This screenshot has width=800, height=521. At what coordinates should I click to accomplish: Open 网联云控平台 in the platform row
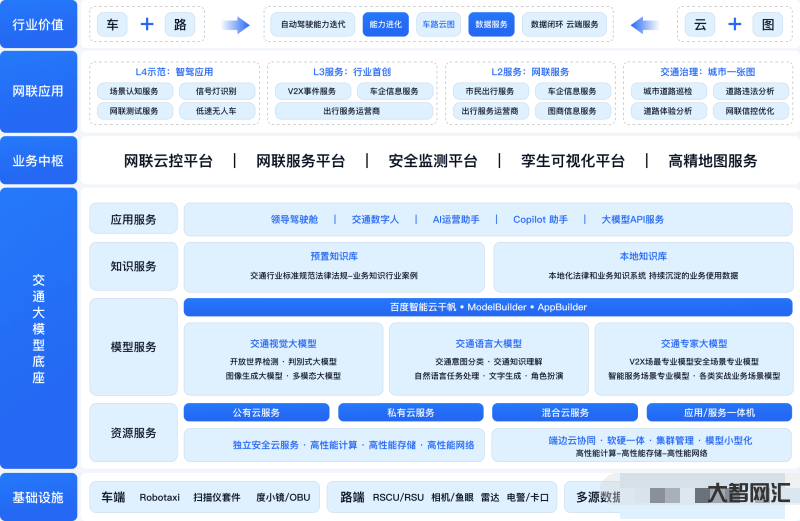click(168, 161)
